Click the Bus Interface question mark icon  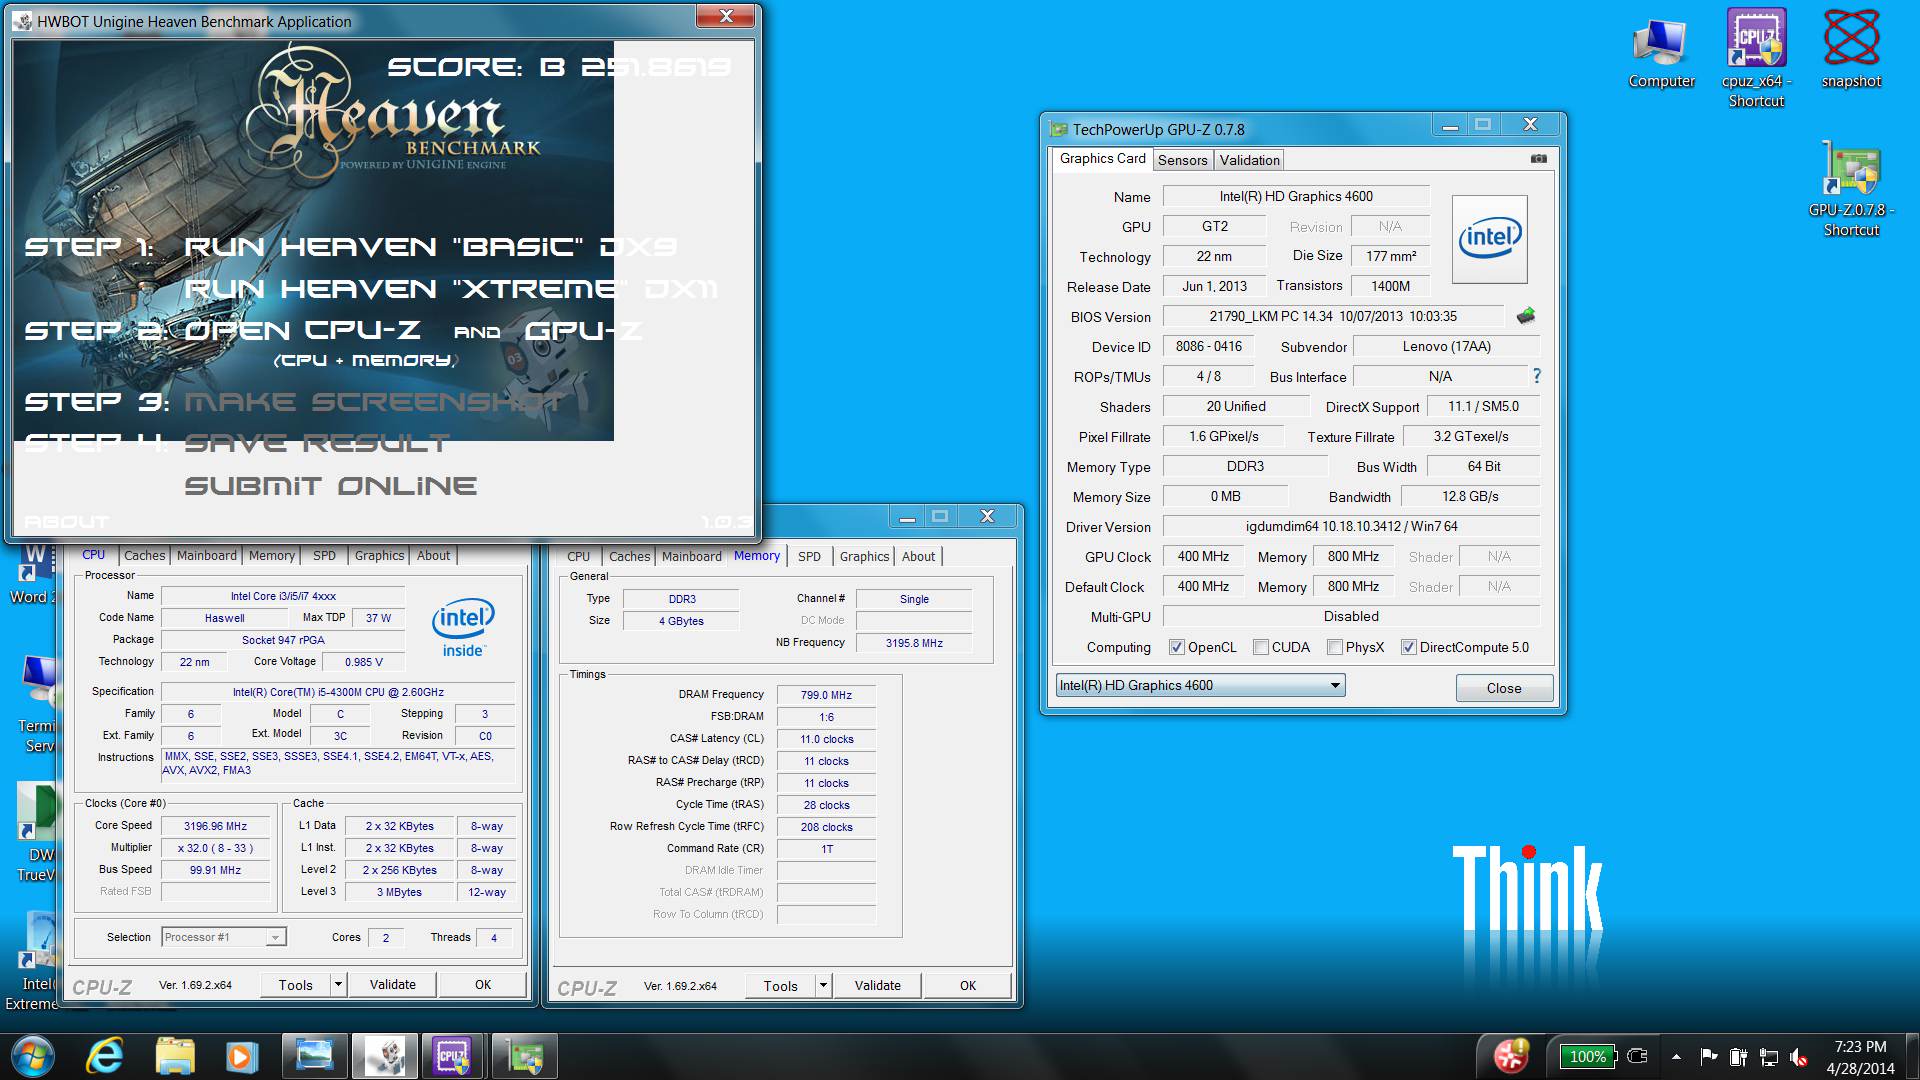pyautogui.click(x=1536, y=376)
